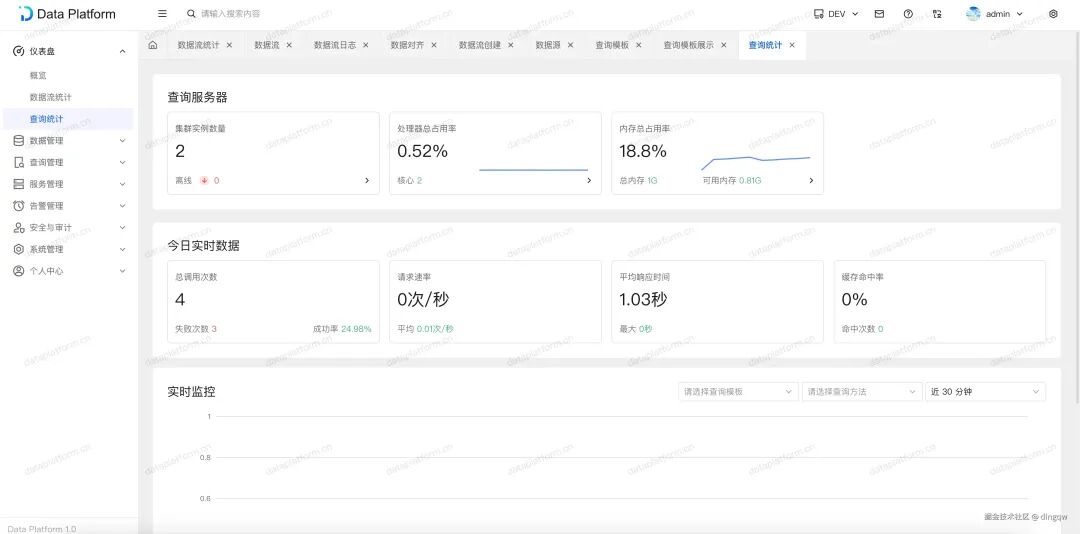Open the mail messages icon
The height and width of the screenshot is (534, 1080).
(880, 14)
